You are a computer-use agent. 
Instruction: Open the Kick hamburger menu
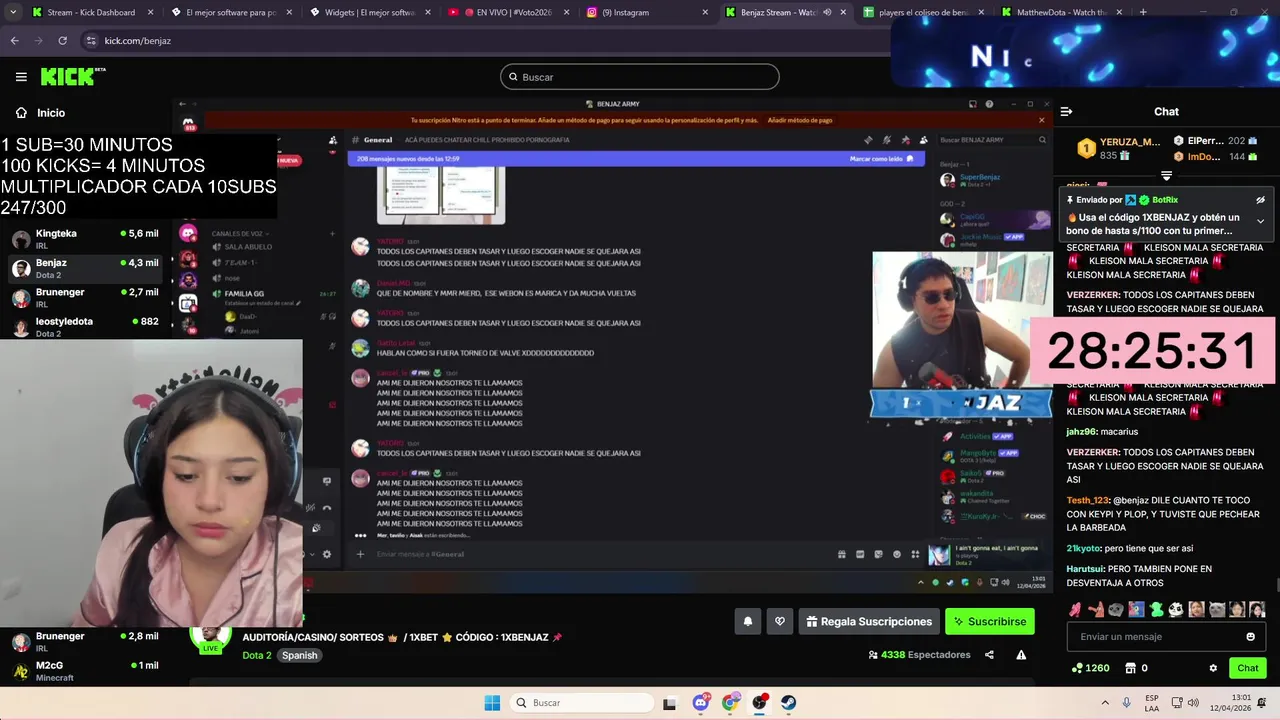[x=21, y=77]
